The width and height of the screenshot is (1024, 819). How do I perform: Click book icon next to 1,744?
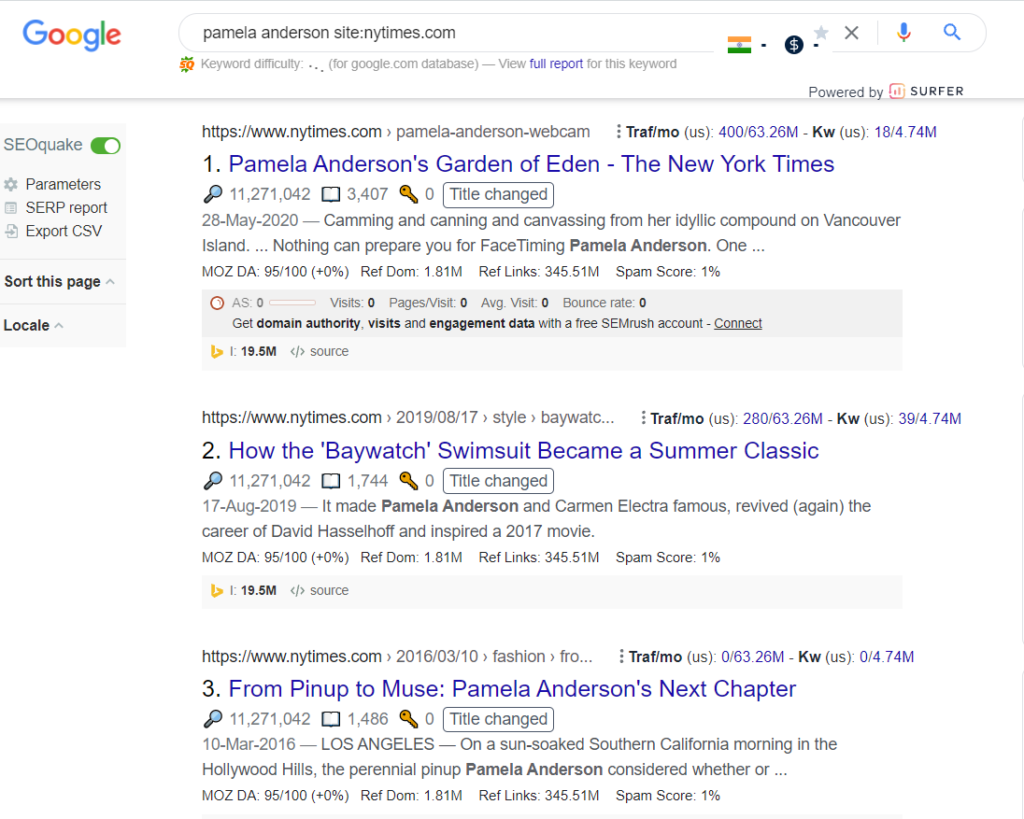[331, 481]
